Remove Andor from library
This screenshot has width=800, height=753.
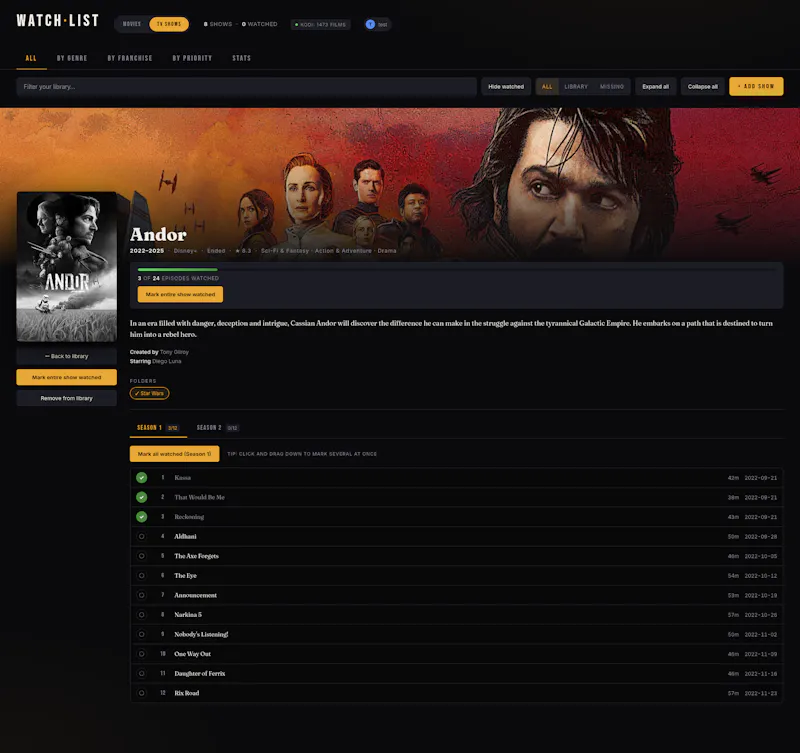click(x=67, y=398)
